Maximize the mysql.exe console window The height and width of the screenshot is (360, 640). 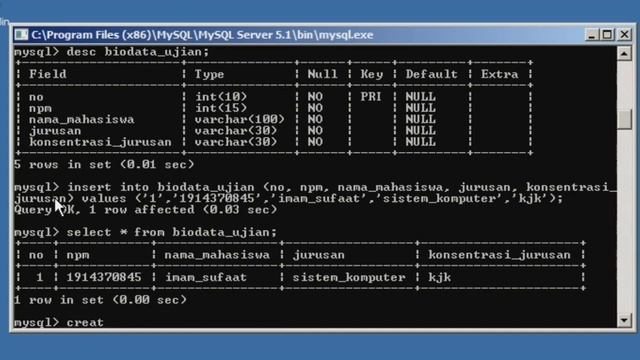click(x=607, y=35)
